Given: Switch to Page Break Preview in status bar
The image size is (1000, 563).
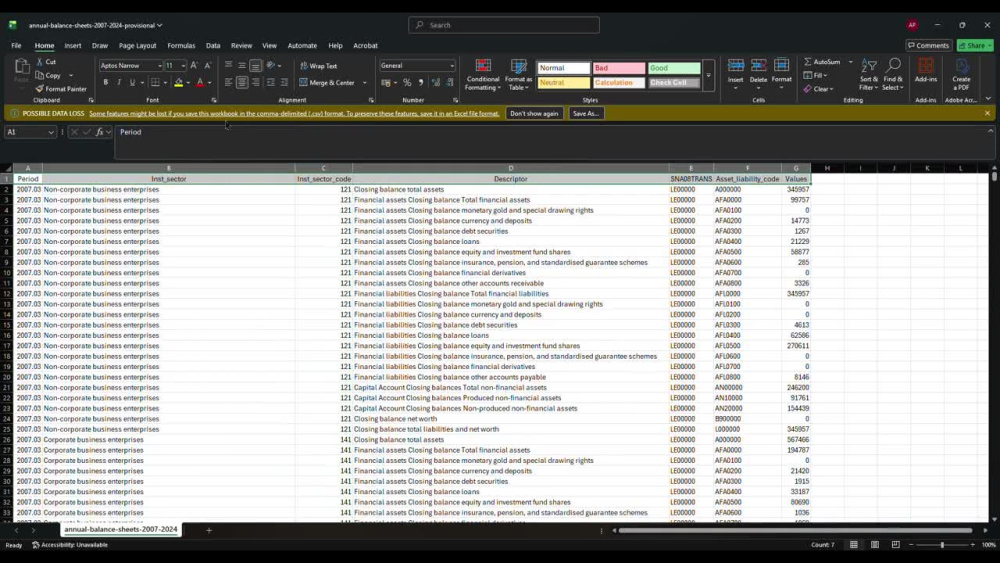Looking at the screenshot, I should pyautogui.click(x=896, y=545).
